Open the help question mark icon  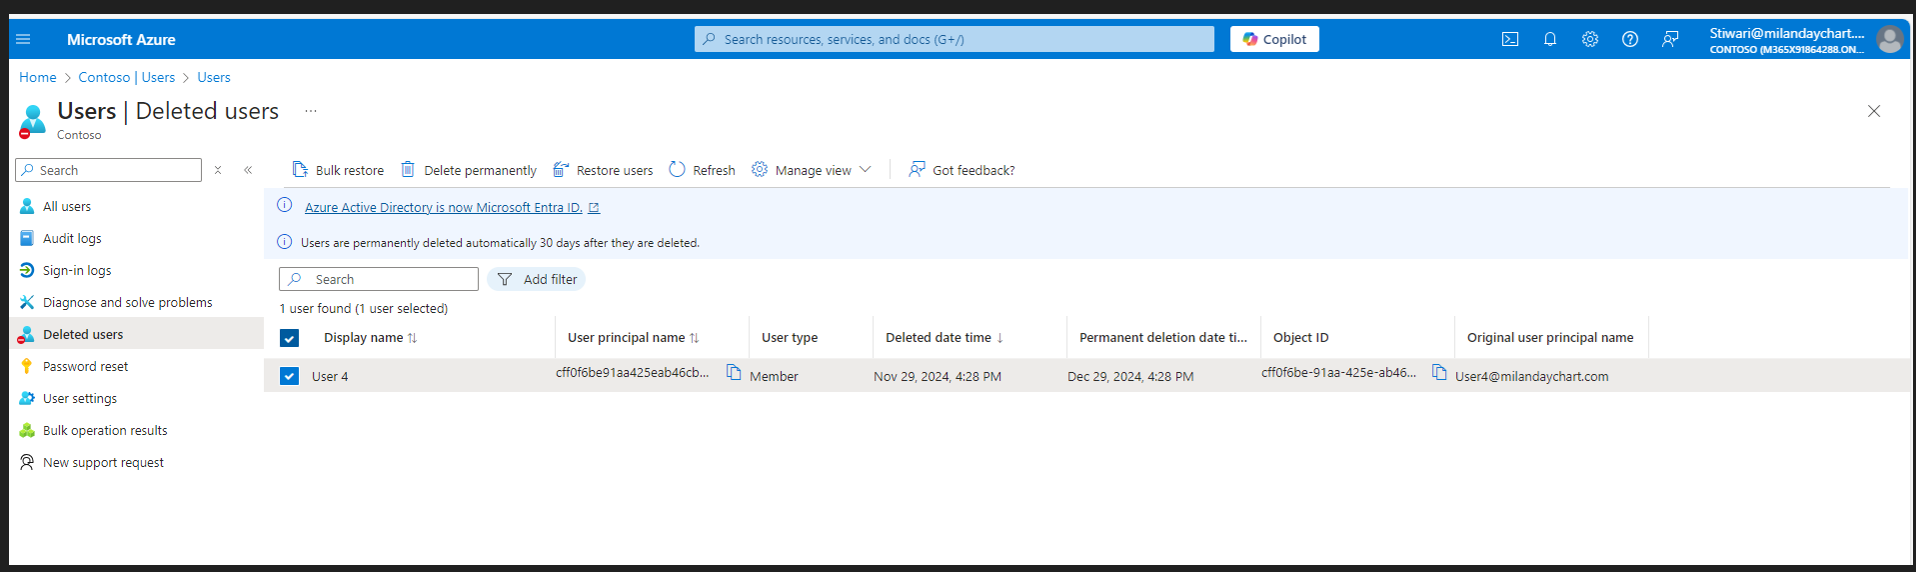click(1630, 39)
